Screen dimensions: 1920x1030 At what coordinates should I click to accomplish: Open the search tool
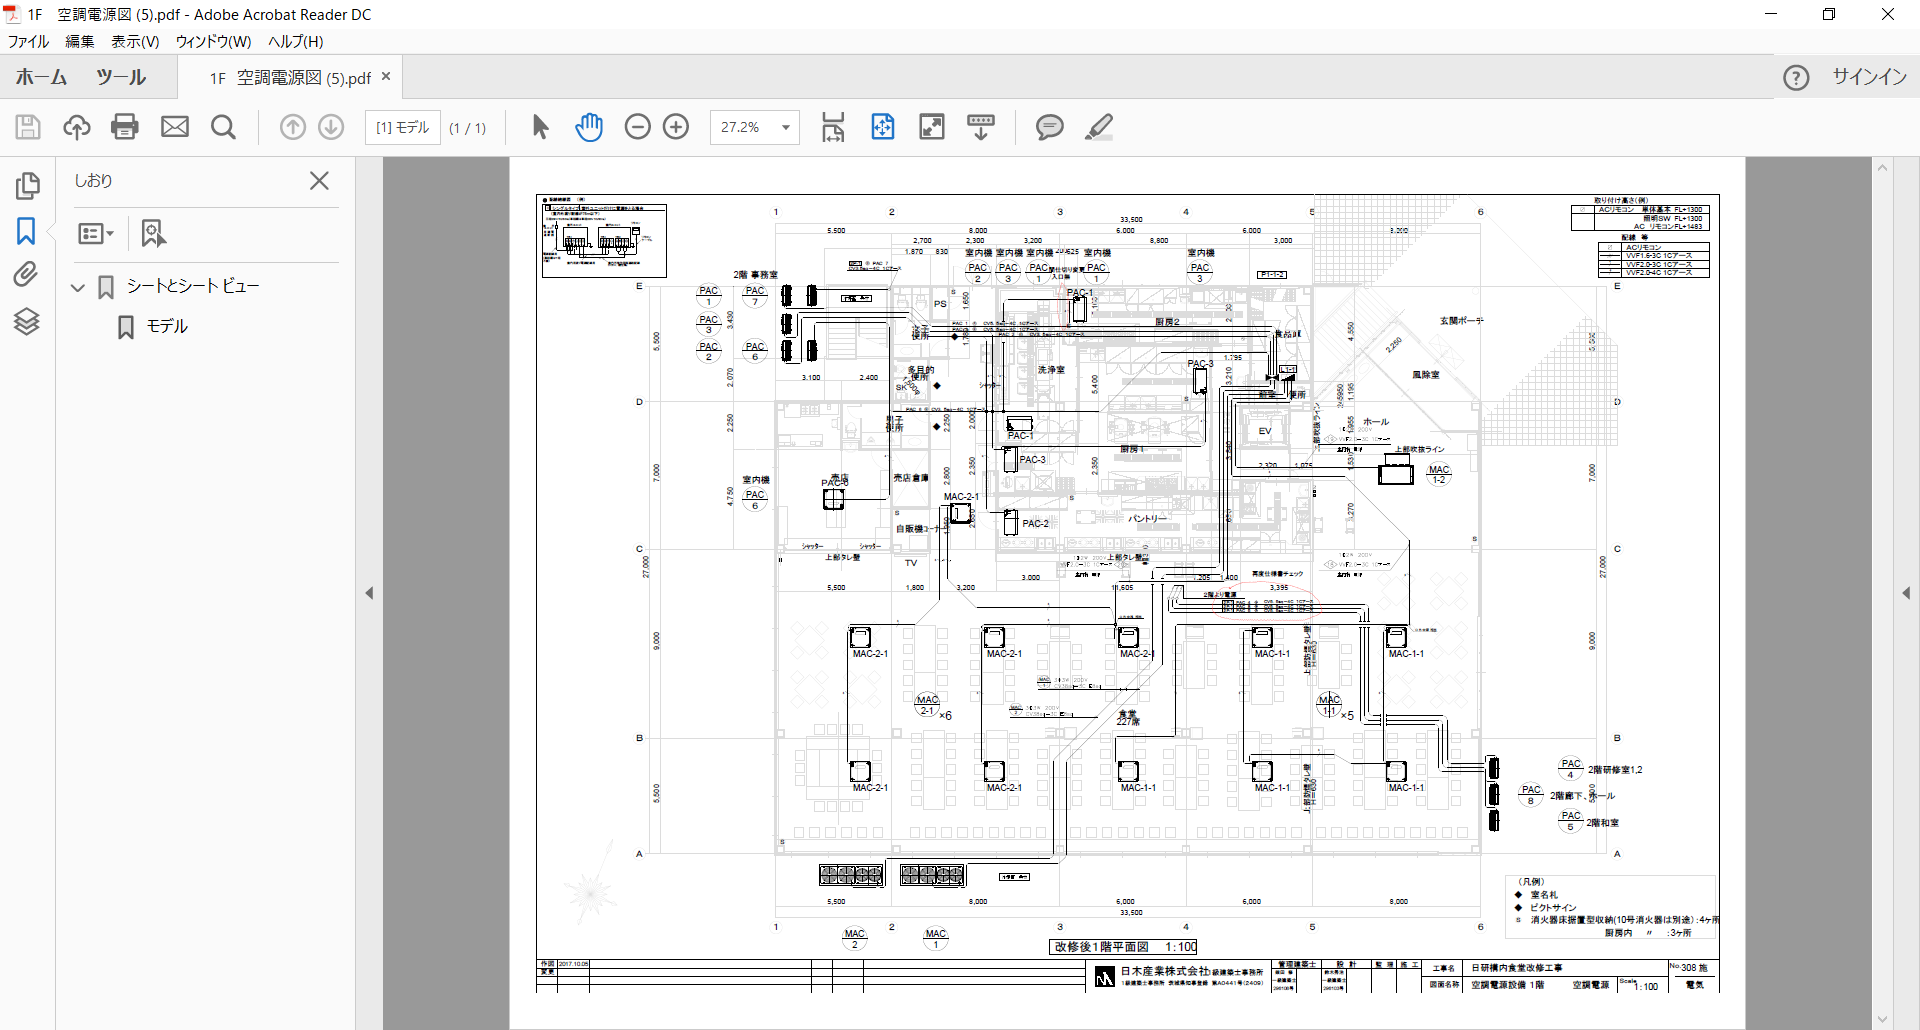[223, 127]
